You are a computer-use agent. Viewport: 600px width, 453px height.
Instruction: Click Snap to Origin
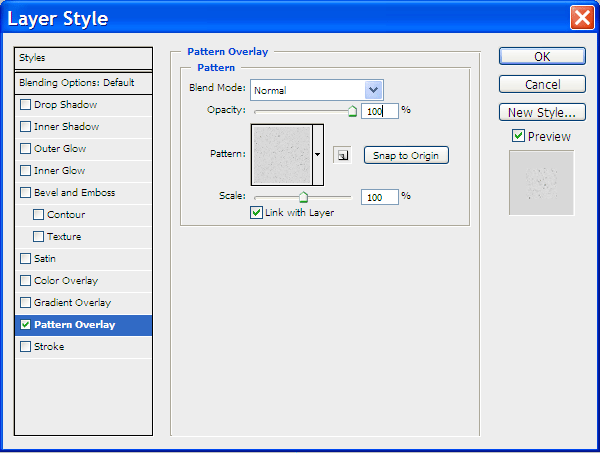click(x=405, y=155)
